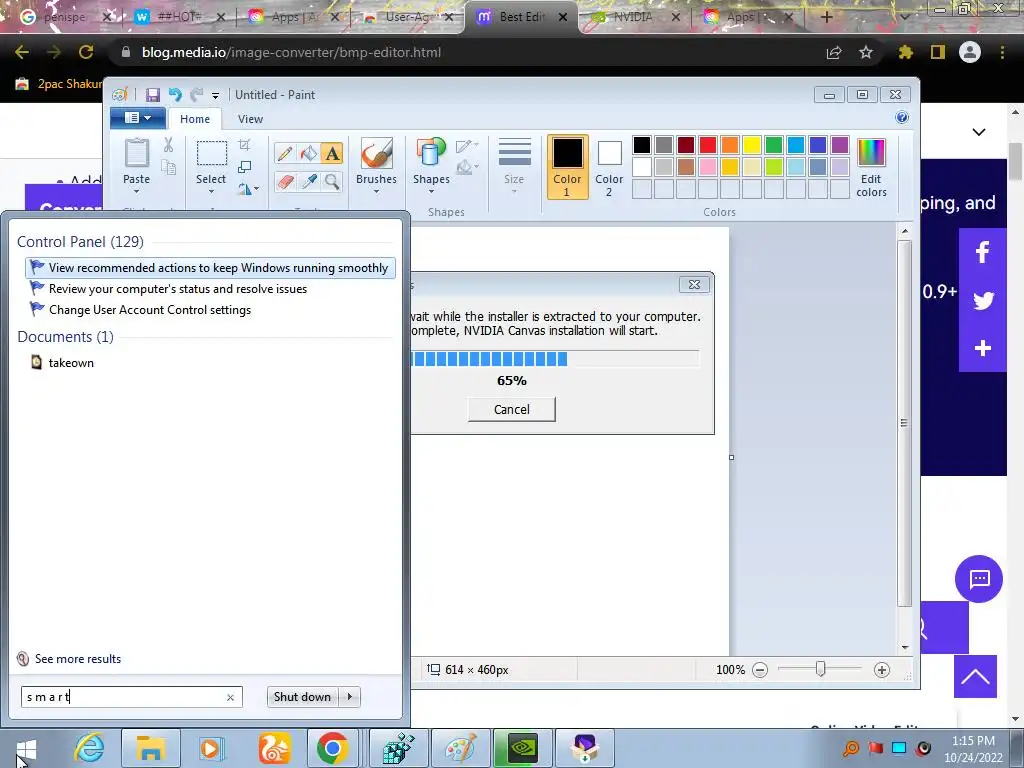This screenshot has height=768, width=1024.
Task: Click the Brushes tool icon
Action: [x=376, y=153]
